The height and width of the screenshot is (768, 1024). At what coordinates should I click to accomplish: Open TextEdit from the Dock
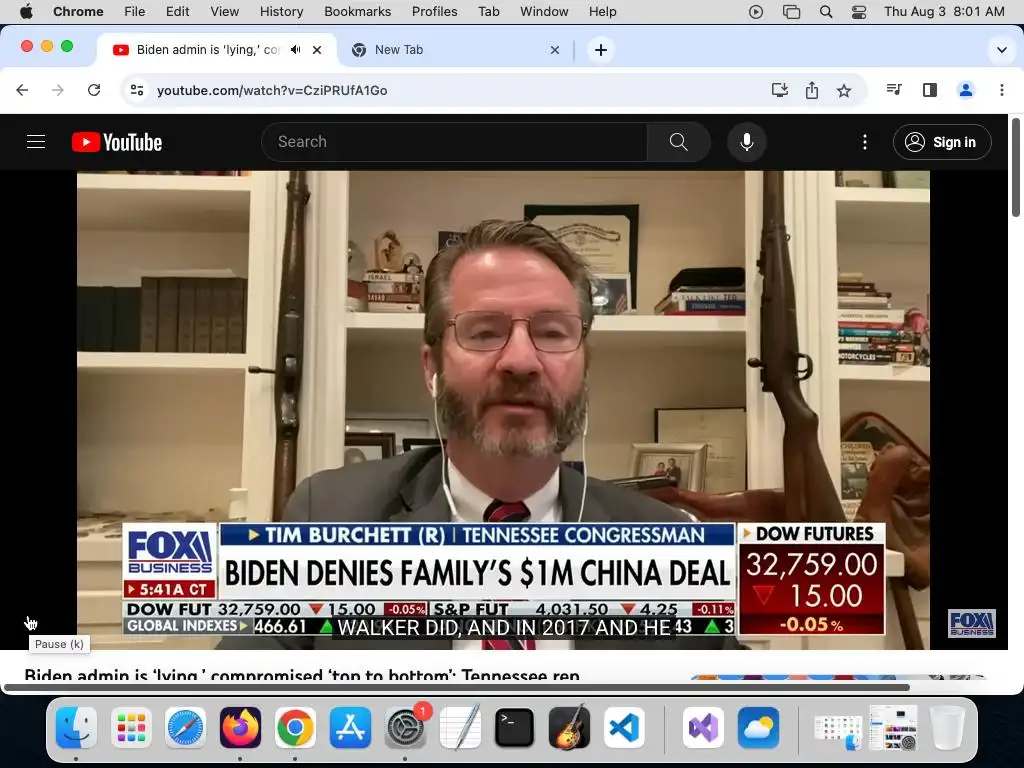click(460, 727)
